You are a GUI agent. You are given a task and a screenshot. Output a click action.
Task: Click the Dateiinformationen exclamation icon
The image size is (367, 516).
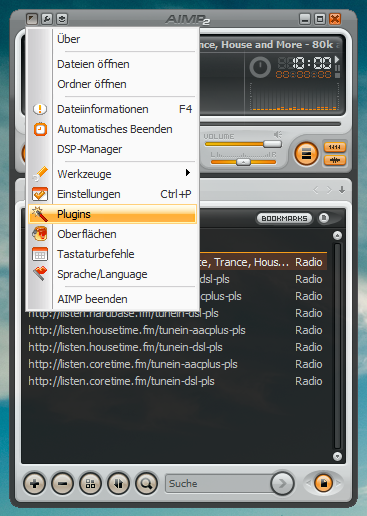(40, 109)
